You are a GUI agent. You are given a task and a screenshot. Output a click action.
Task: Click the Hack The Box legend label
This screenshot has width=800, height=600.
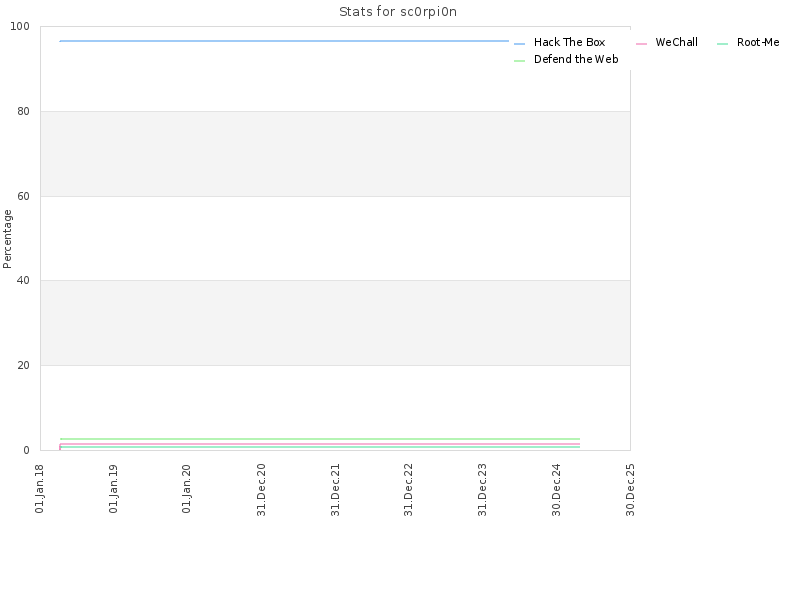pyautogui.click(x=569, y=42)
